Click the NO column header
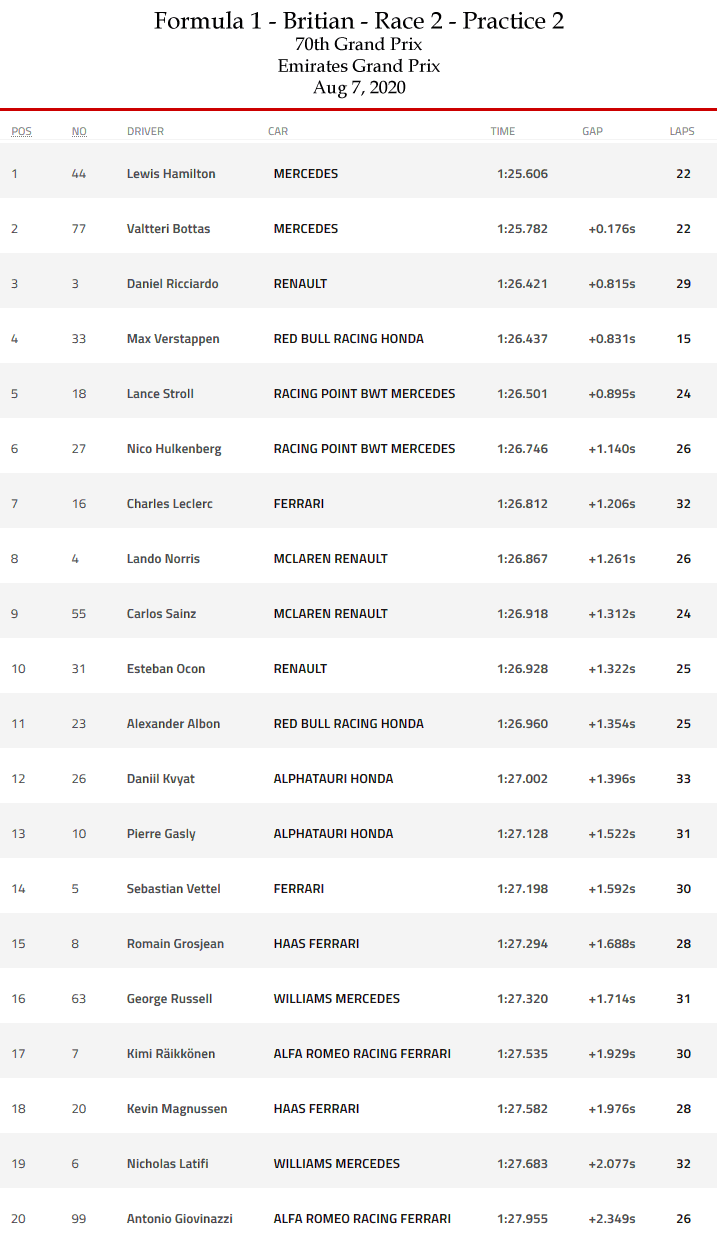This screenshot has height=1236, width=717. 79,131
